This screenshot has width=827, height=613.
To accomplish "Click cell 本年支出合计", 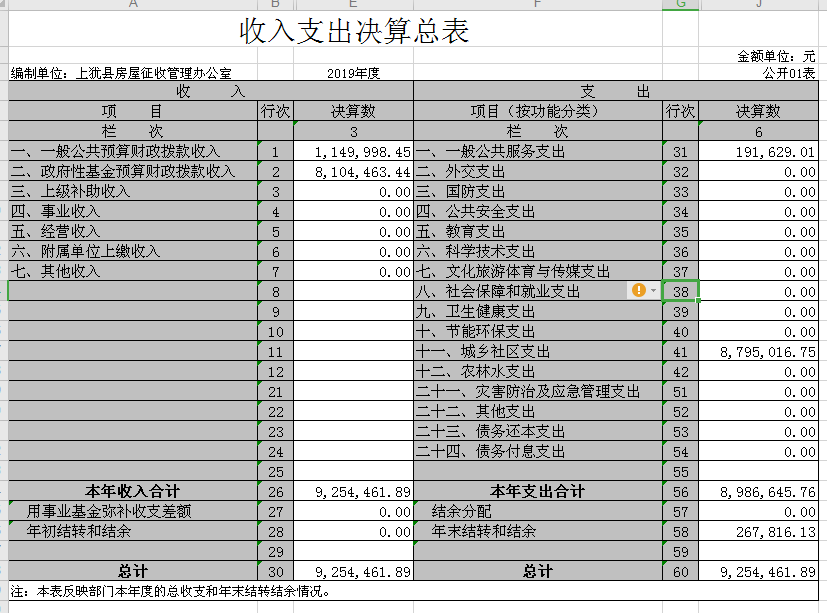I will (538, 491).
